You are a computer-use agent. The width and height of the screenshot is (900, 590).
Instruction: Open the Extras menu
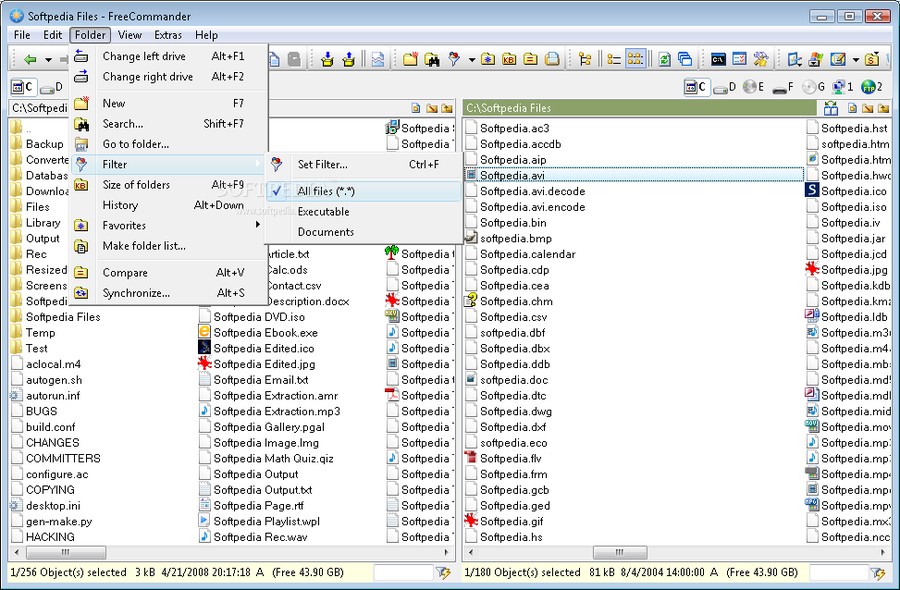(168, 35)
